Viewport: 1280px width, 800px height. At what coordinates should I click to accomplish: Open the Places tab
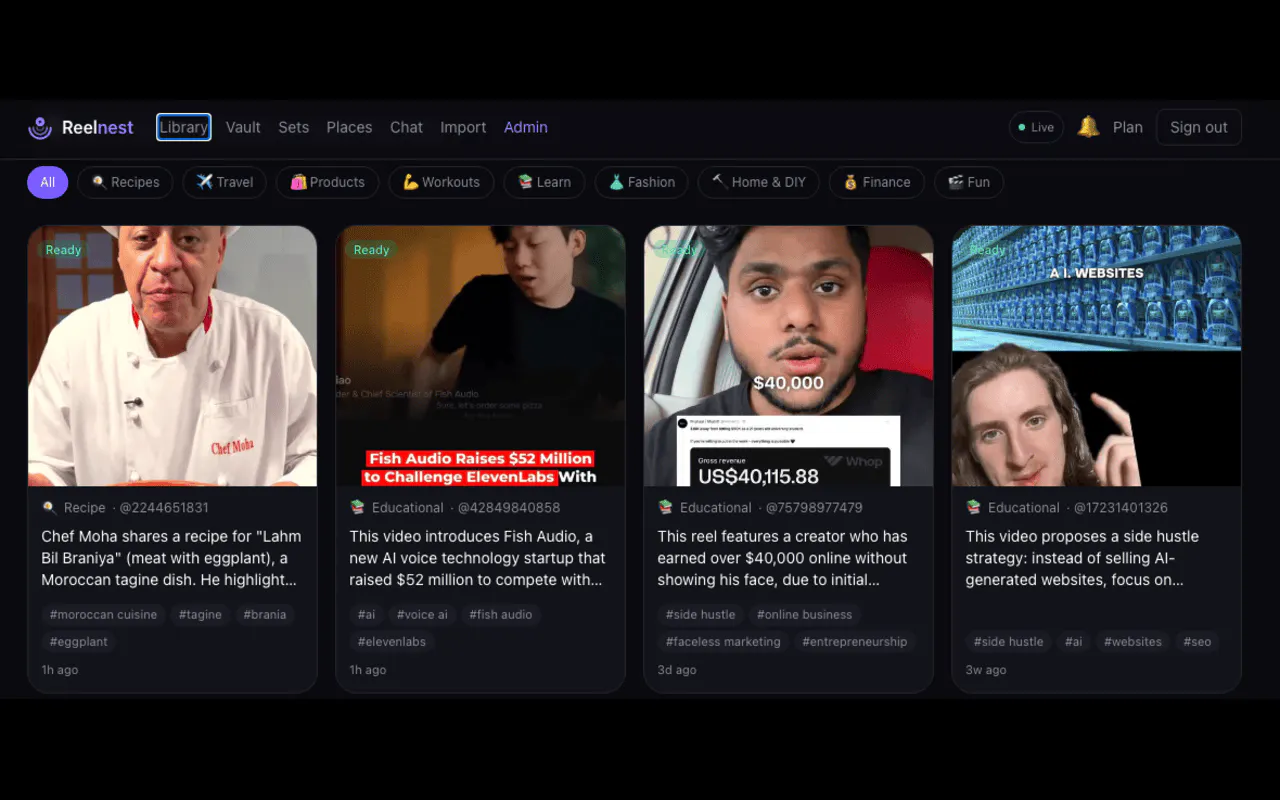click(349, 127)
